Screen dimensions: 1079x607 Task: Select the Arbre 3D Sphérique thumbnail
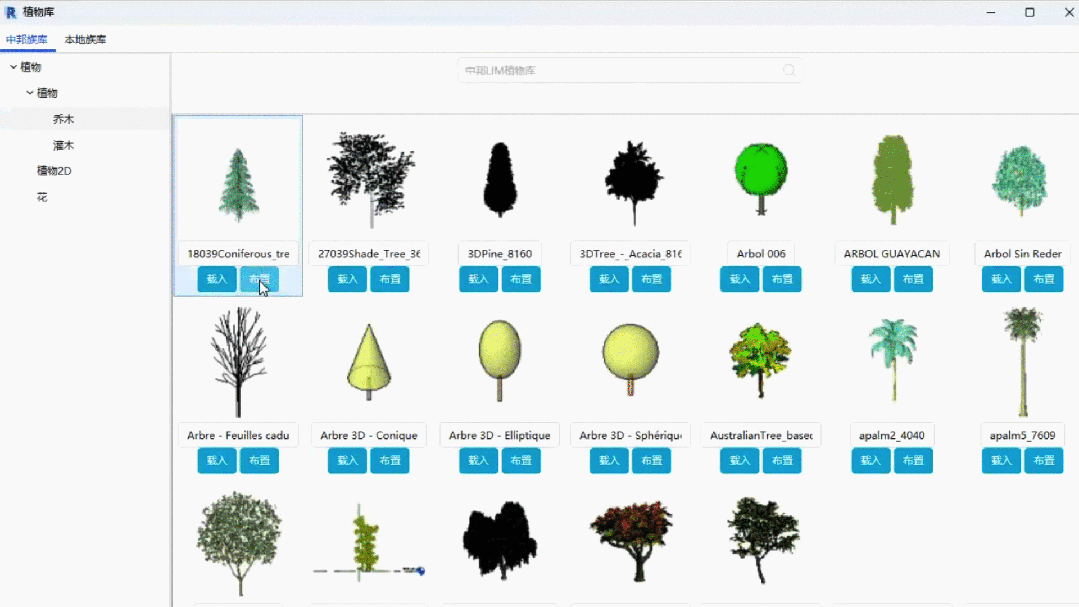[630, 359]
